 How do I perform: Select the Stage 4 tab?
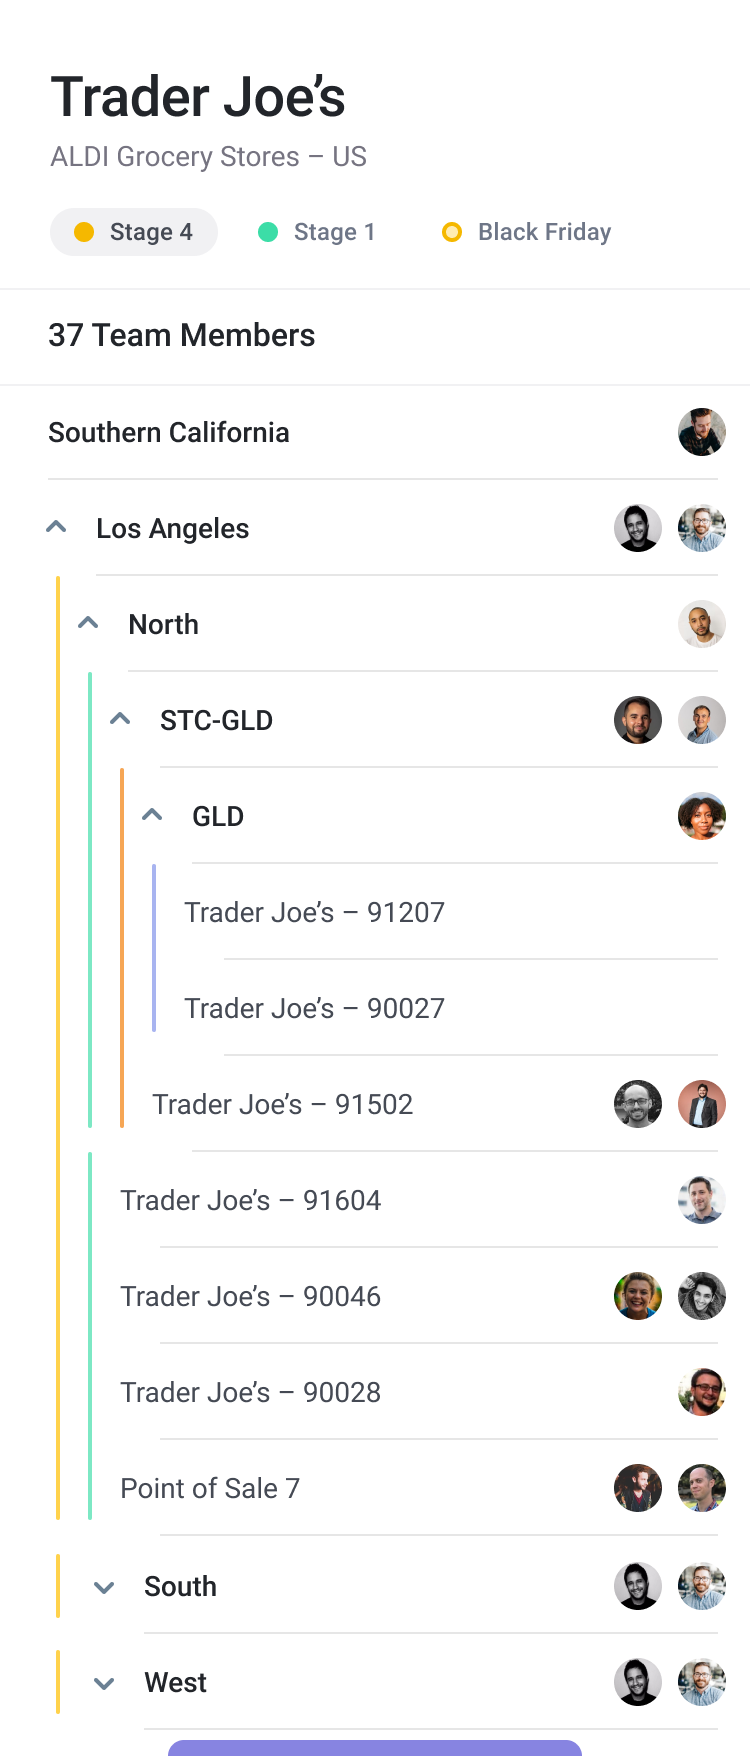click(x=134, y=232)
